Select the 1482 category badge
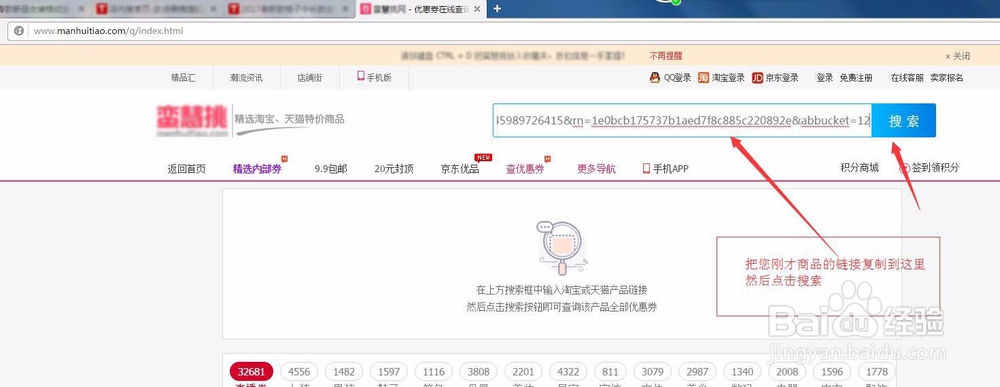1000x387 pixels. (344, 372)
